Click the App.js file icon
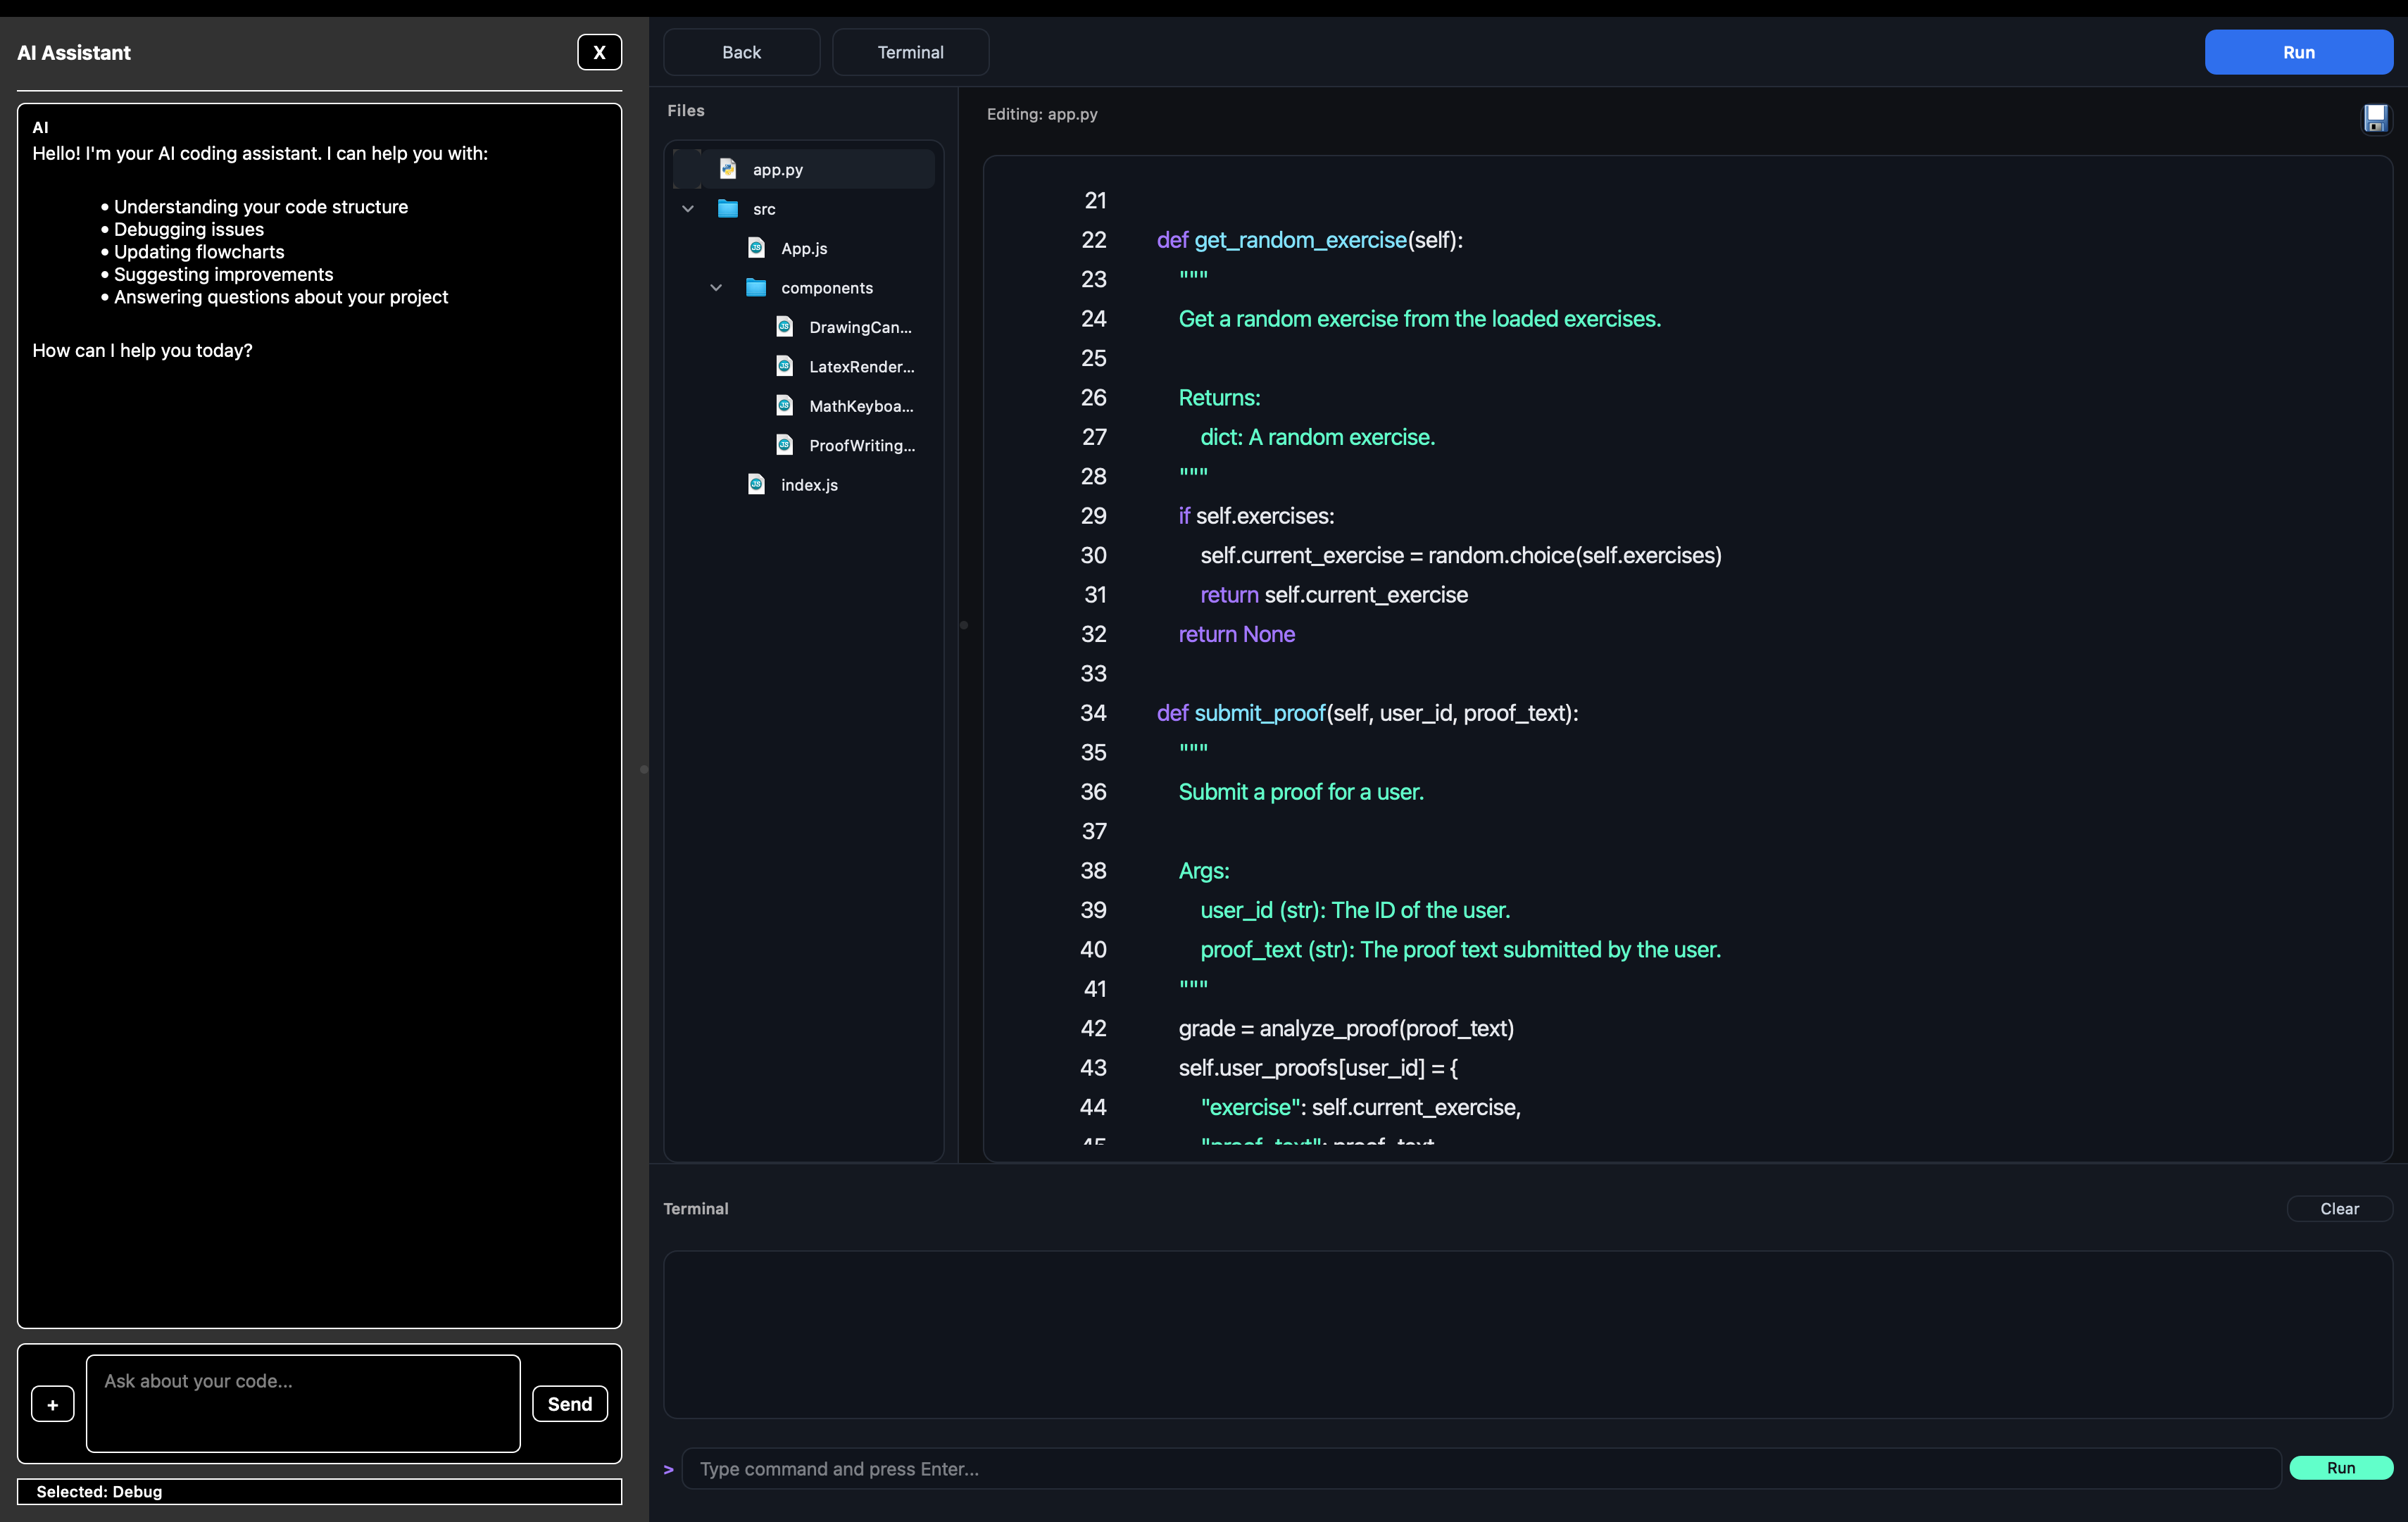Image resolution: width=2408 pixels, height=1522 pixels. (757, 248)
